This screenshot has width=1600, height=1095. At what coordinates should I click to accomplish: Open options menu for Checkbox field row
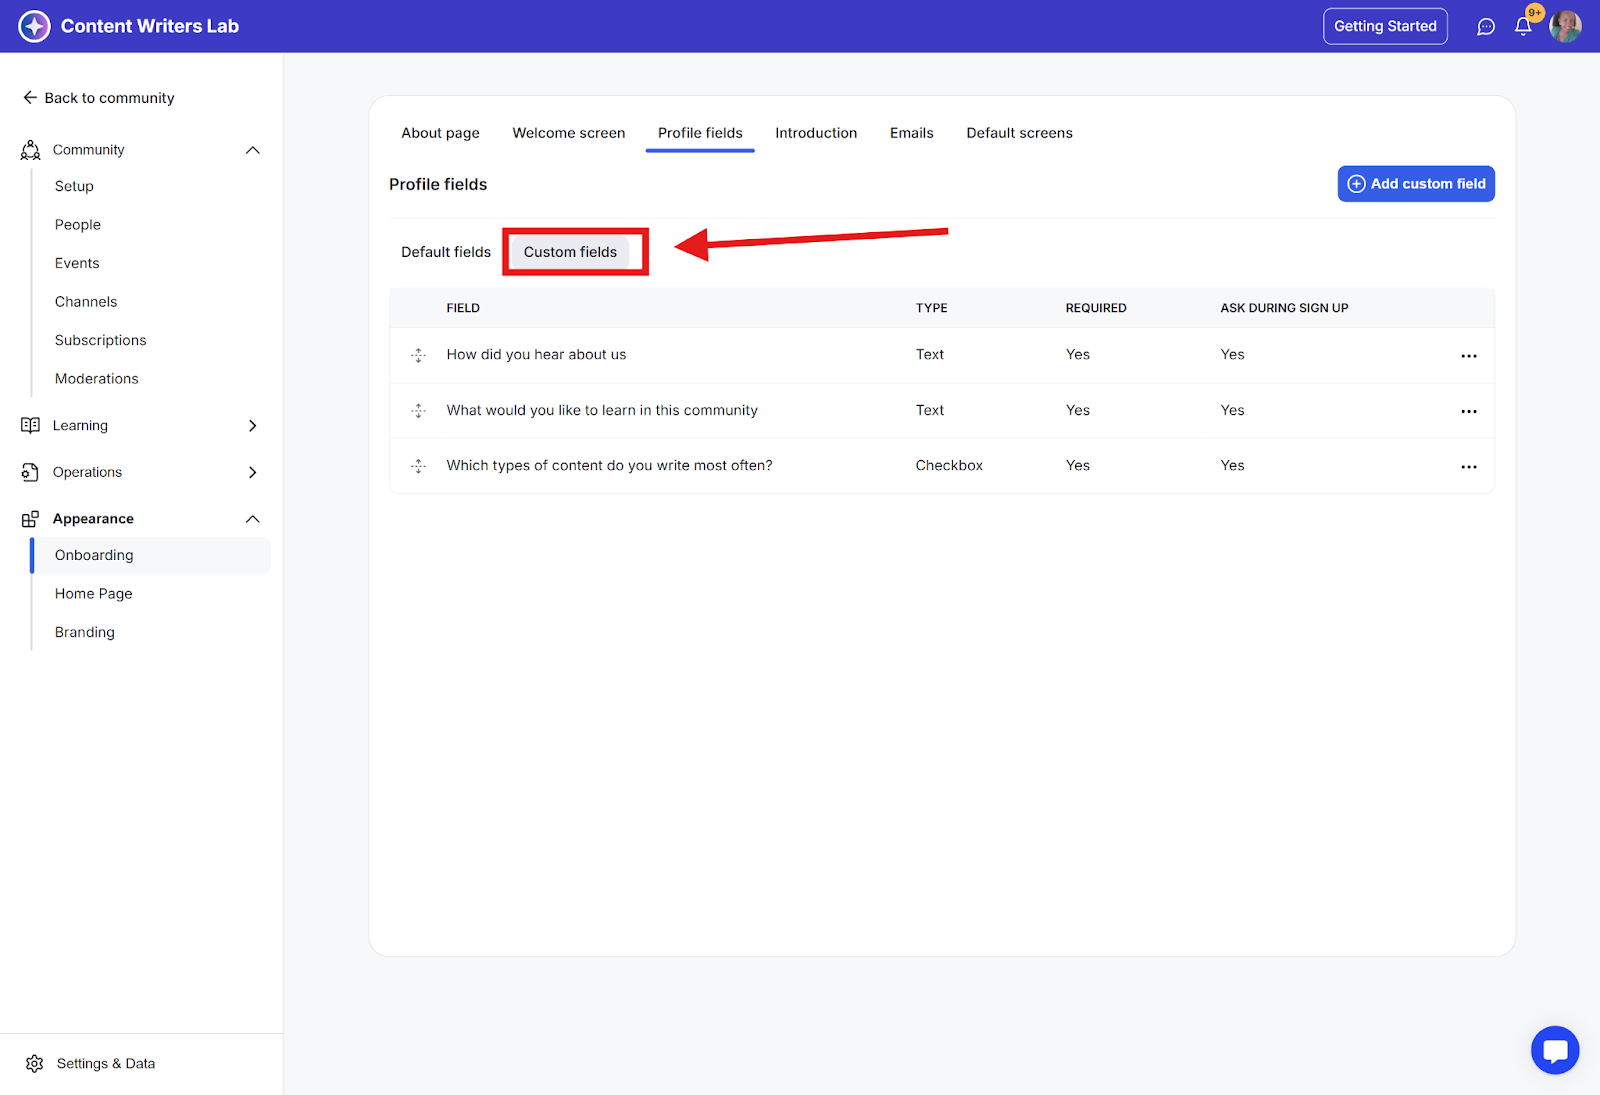(1468, 467)
